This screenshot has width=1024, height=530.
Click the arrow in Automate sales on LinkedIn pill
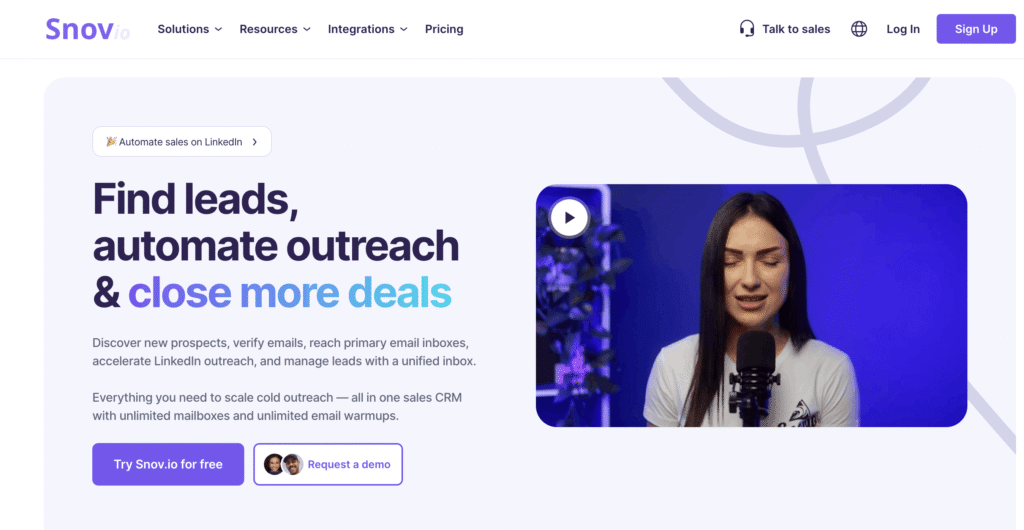[255, 142]
